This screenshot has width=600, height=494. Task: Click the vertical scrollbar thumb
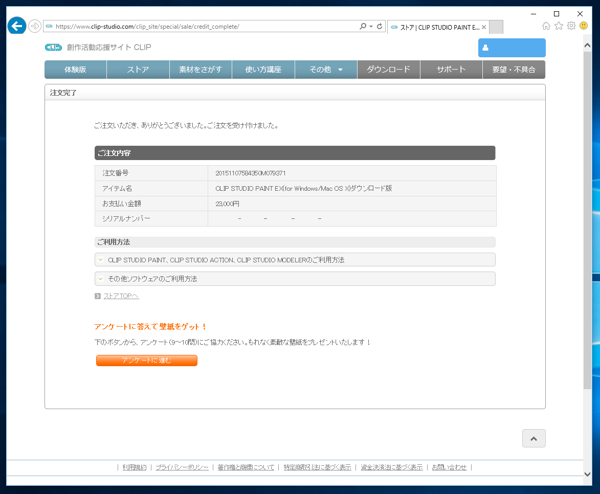click(x=587, y=220)
